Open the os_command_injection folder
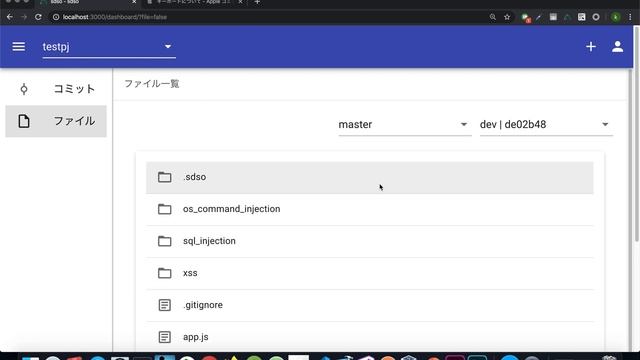640x360 pixels. [x=369, y=209]
